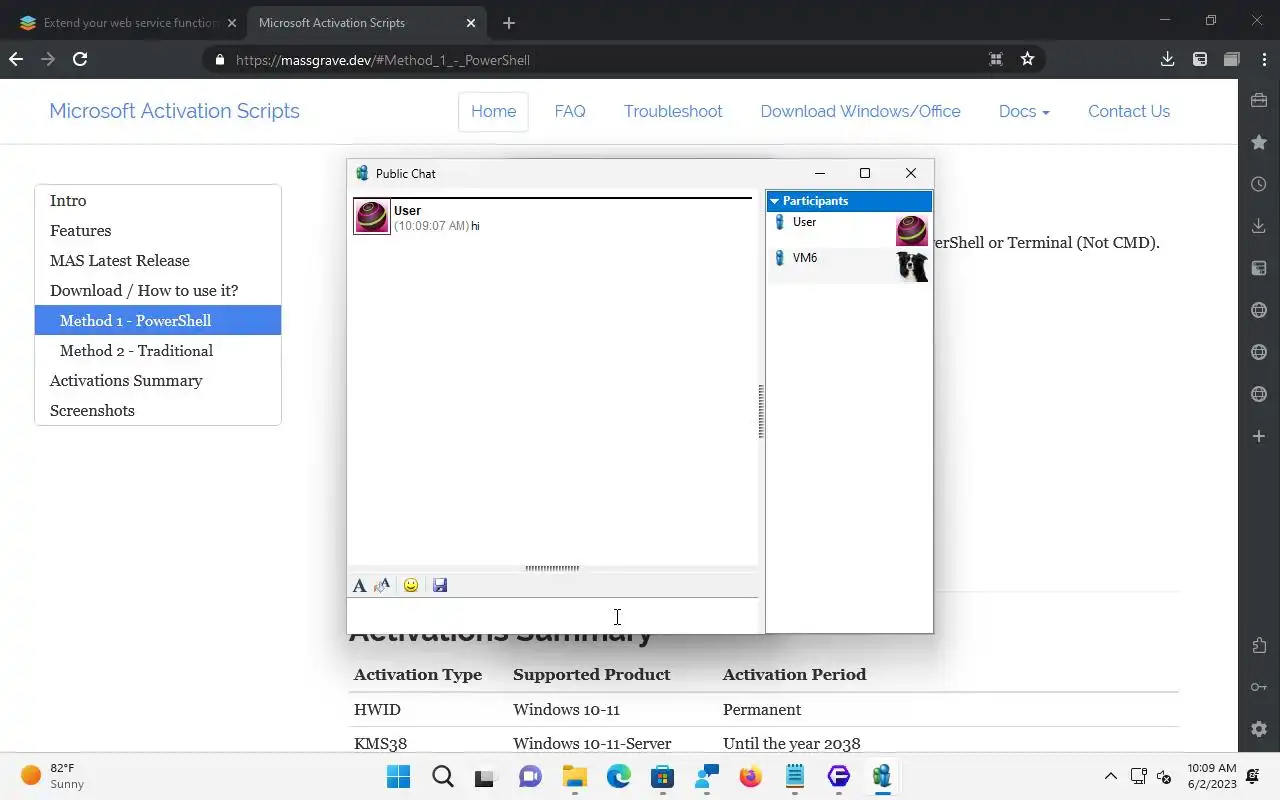Viewport: 1280px width, 800px height.
Task: Close the Extend your web service tab
Action: [232, 23]
